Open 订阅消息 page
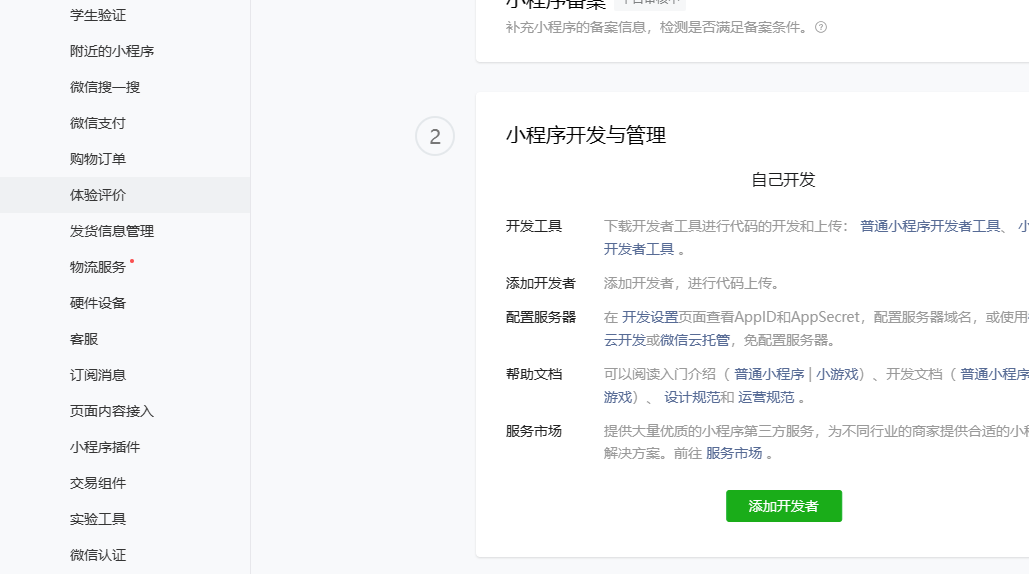1029x574 pixels. [98, 376]
